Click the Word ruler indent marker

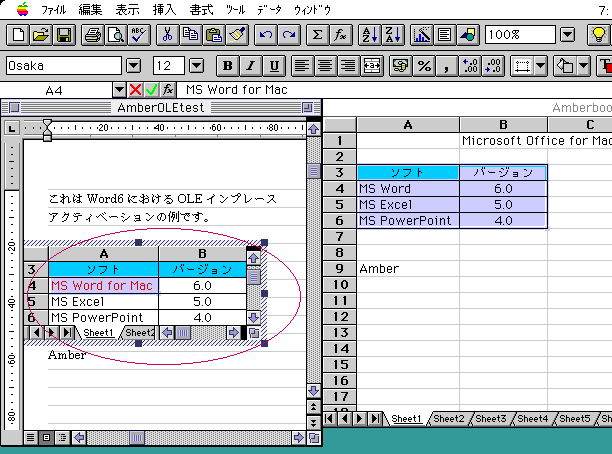pyautogui.click(x=47, y=130)
